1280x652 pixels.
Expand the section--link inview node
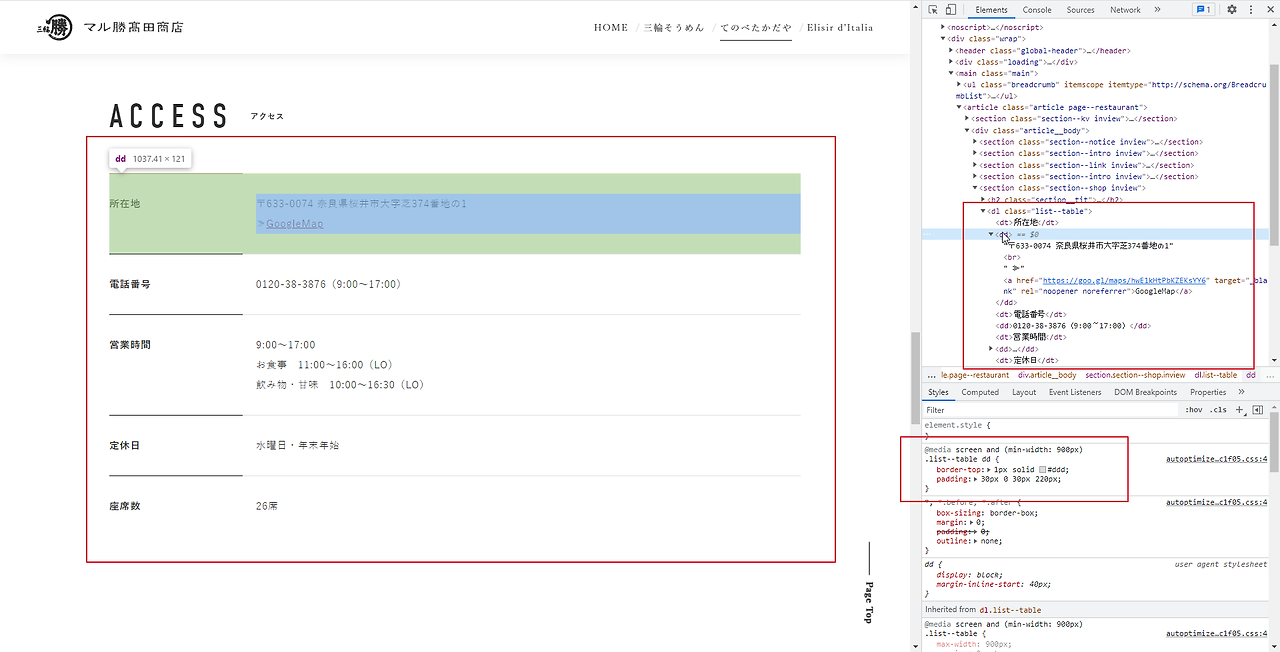click(976, 165)
